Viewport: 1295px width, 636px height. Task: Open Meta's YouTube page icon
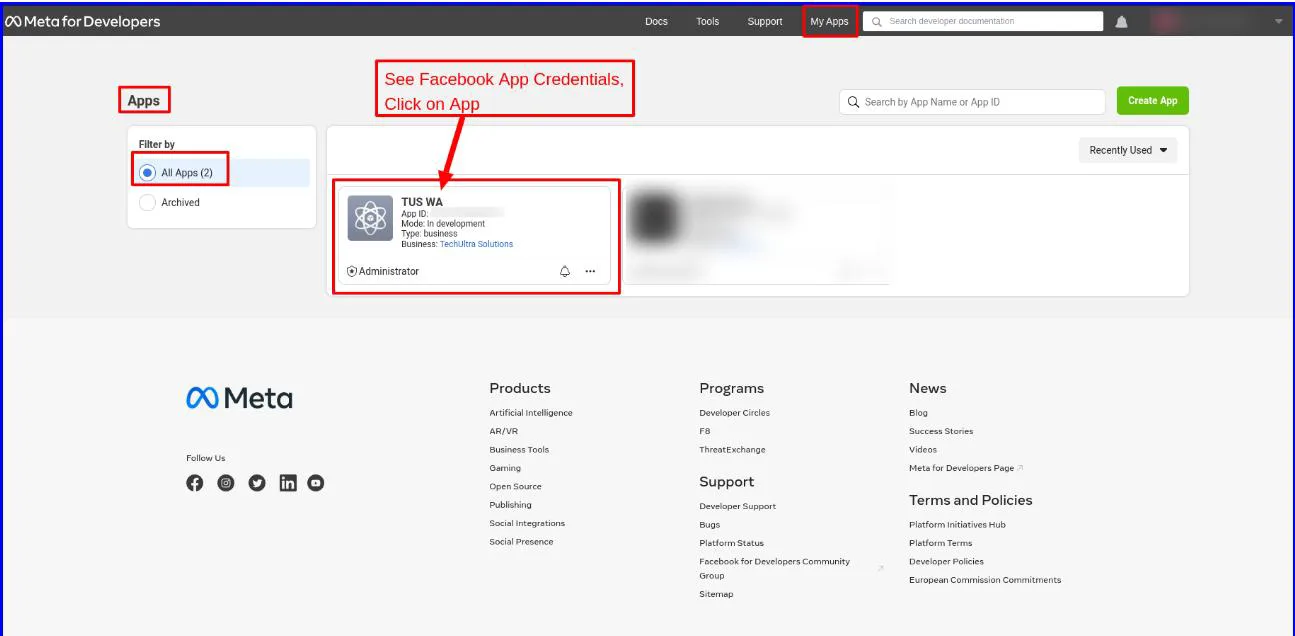pos(316,483)
